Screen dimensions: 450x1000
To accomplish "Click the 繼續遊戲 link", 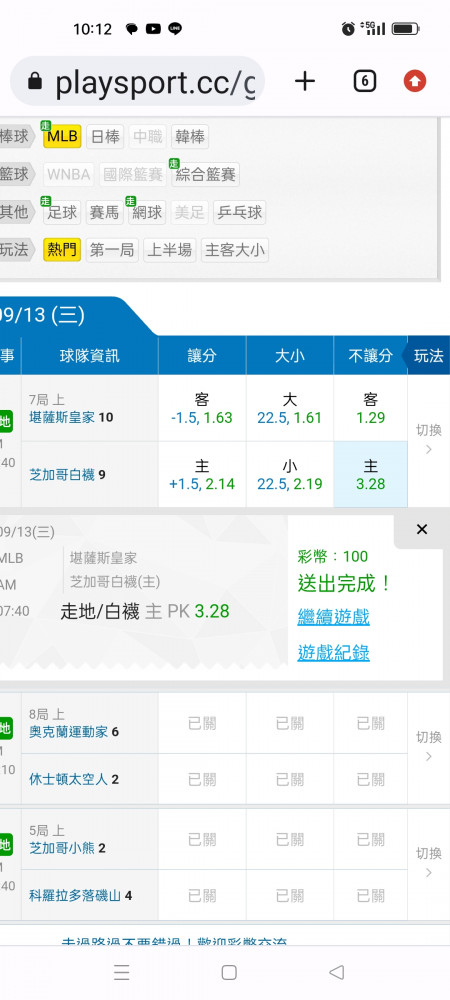I will (333, 617).
